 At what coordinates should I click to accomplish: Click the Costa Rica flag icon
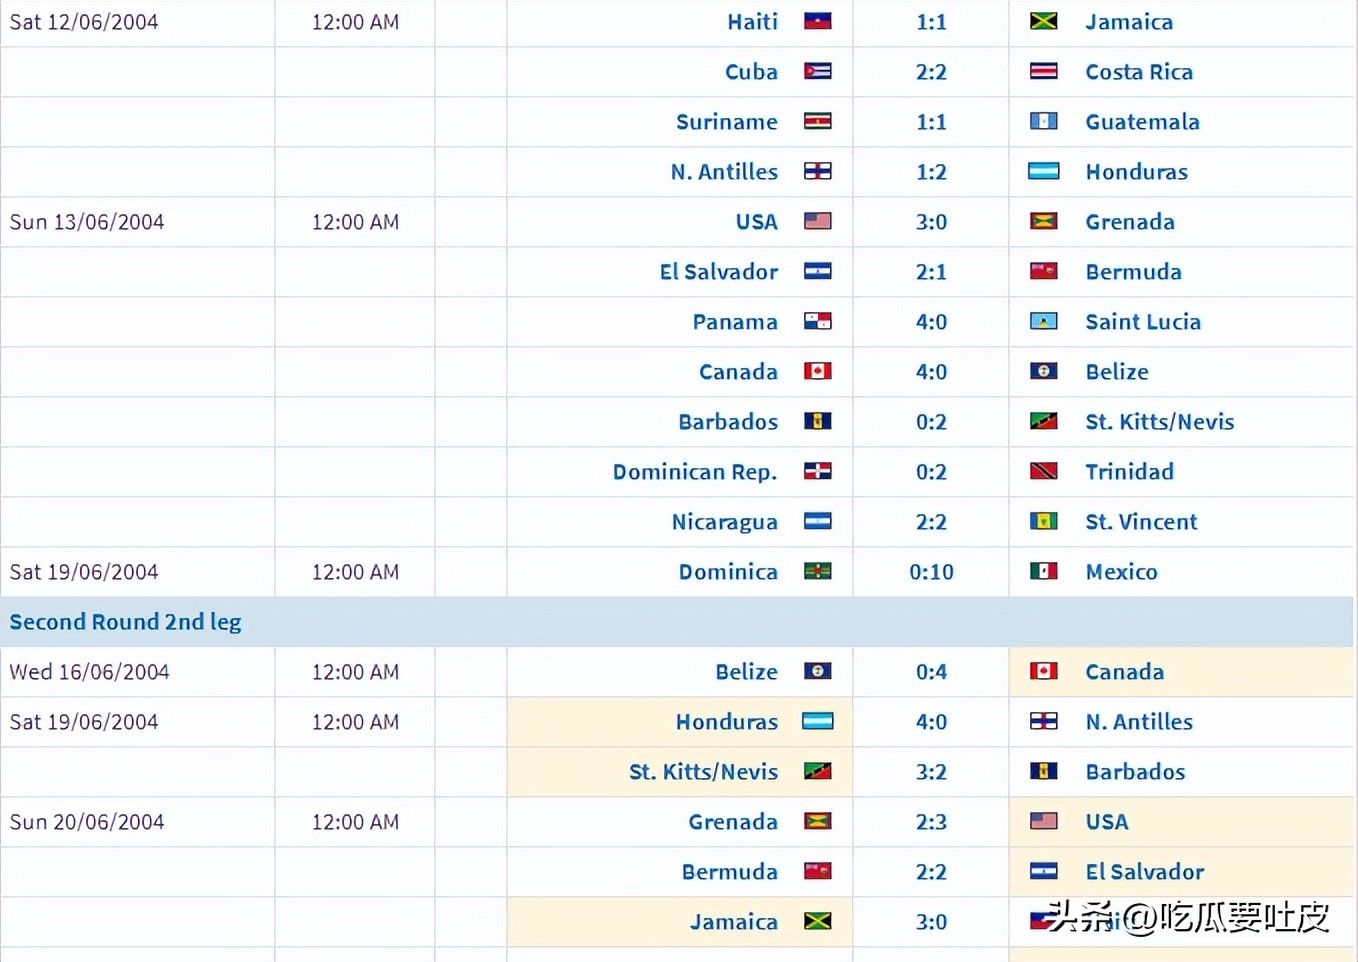1043,71
